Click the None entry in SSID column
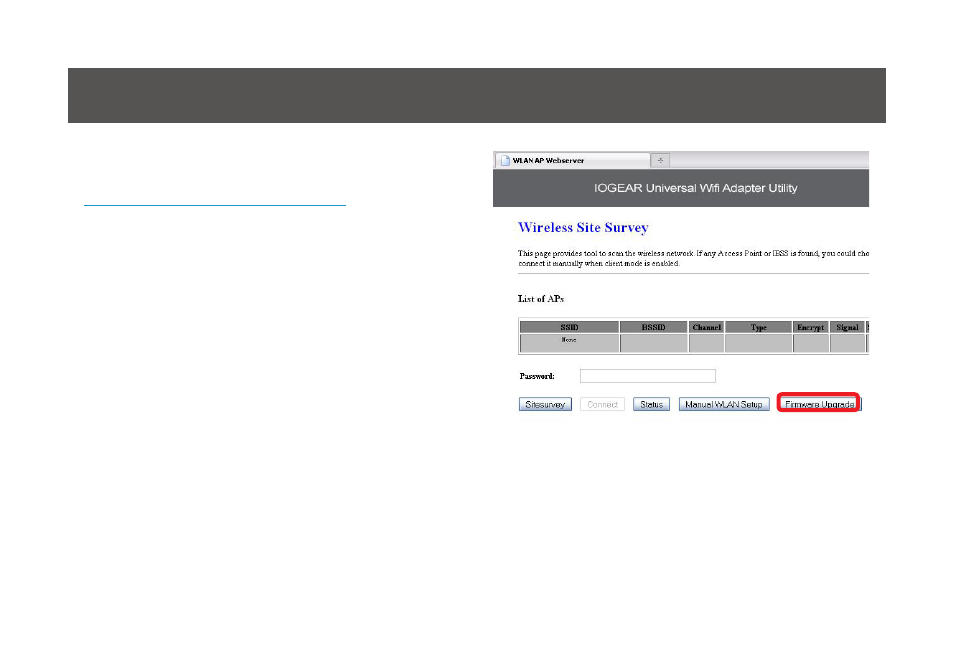954x664 pixels. coord(569,340)
